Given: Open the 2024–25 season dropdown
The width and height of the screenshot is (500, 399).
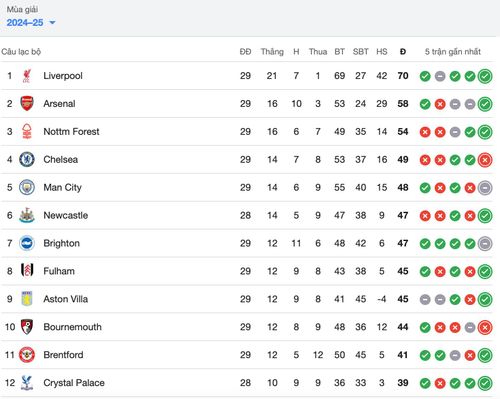Looking at the screenshot, I should 31,23.
